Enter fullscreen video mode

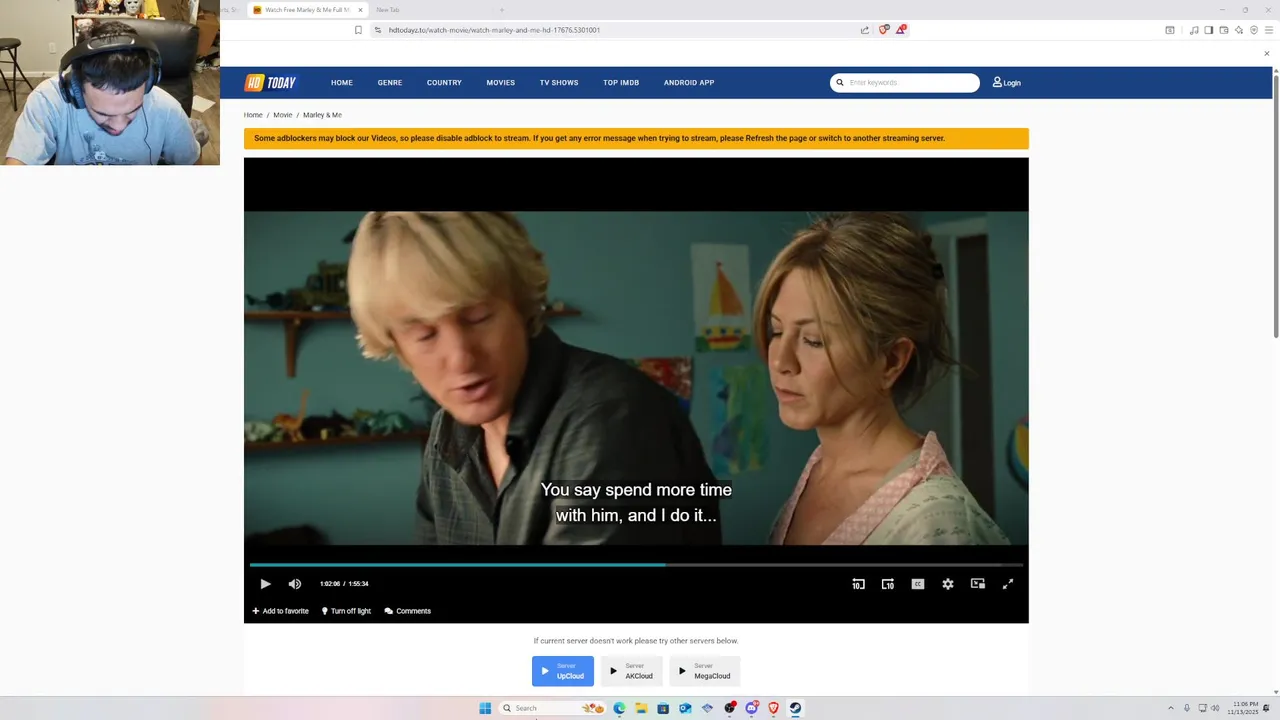pos(1008,584)
